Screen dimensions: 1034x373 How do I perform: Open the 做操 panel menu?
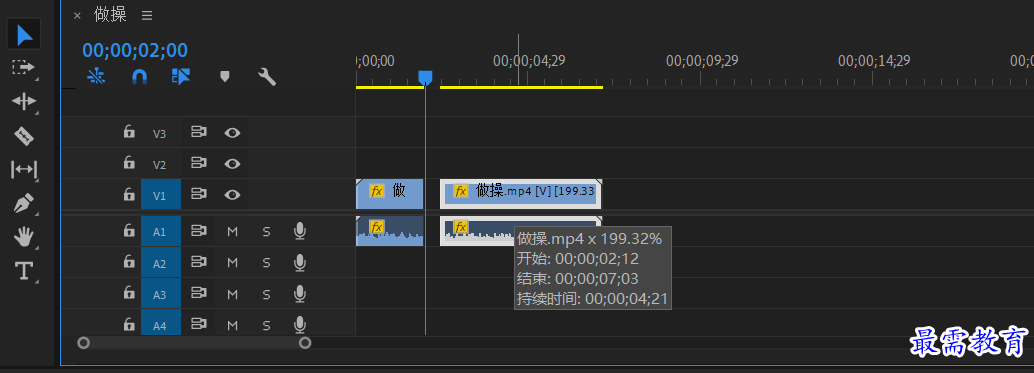coord(147,15)
